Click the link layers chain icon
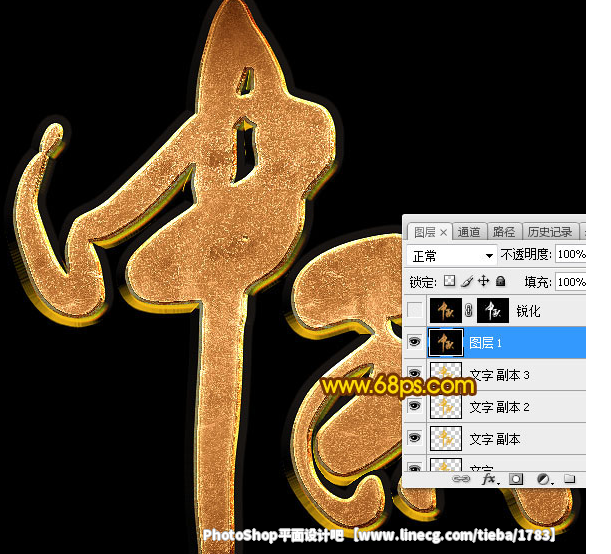 (x=463, y=479)
